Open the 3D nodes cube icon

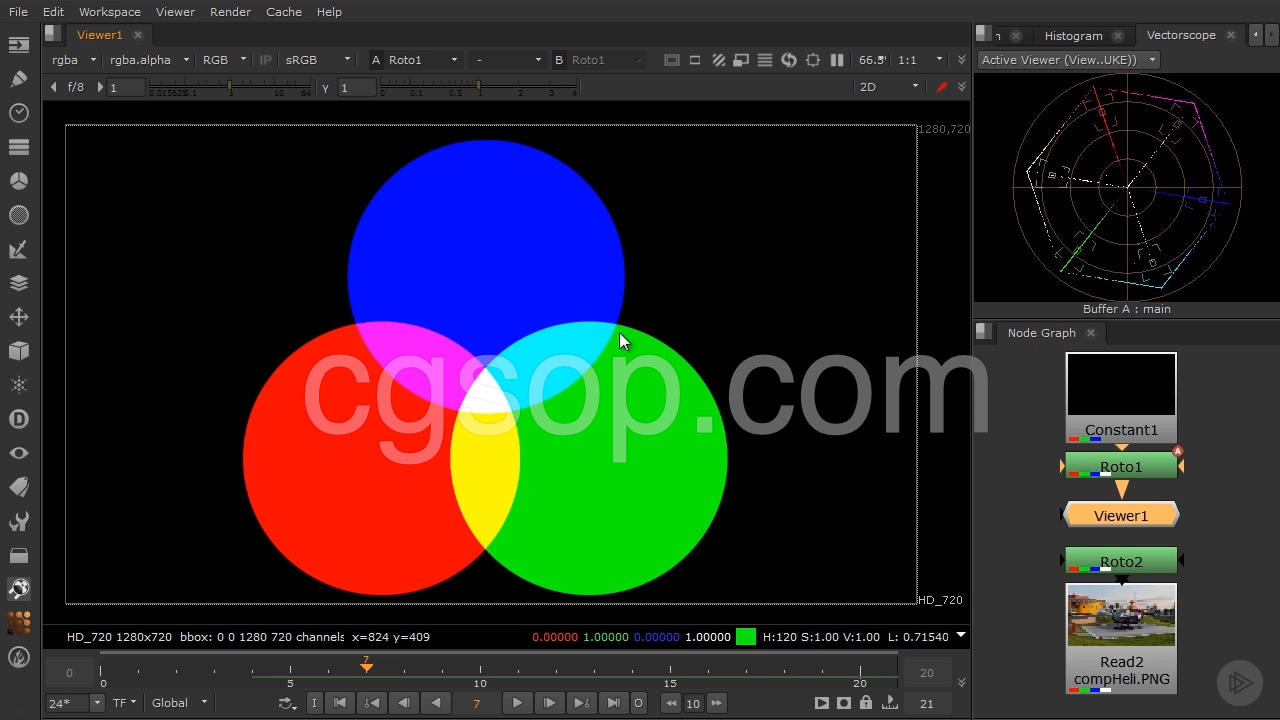click(x=19, y=351)
